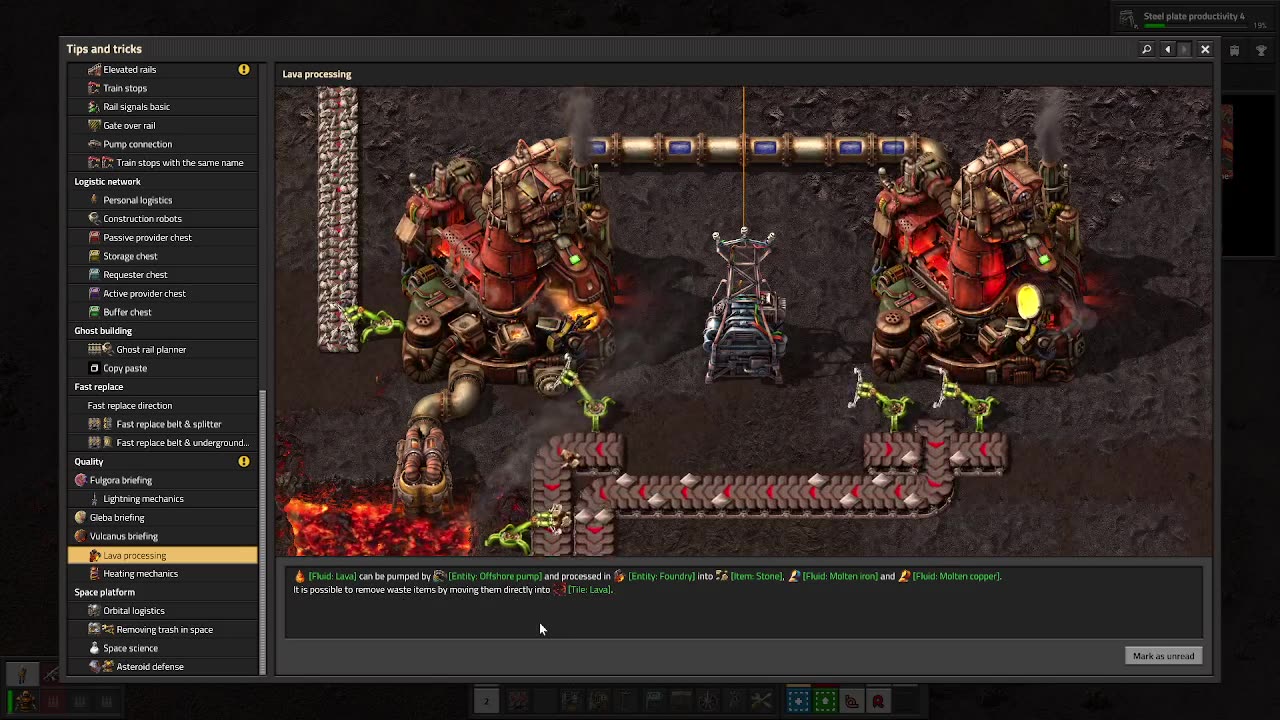Image resolution: width=1280 pixels, height=720 pixels.
Task: Open the Pump connection tip
Action: (x=162, y=144)
